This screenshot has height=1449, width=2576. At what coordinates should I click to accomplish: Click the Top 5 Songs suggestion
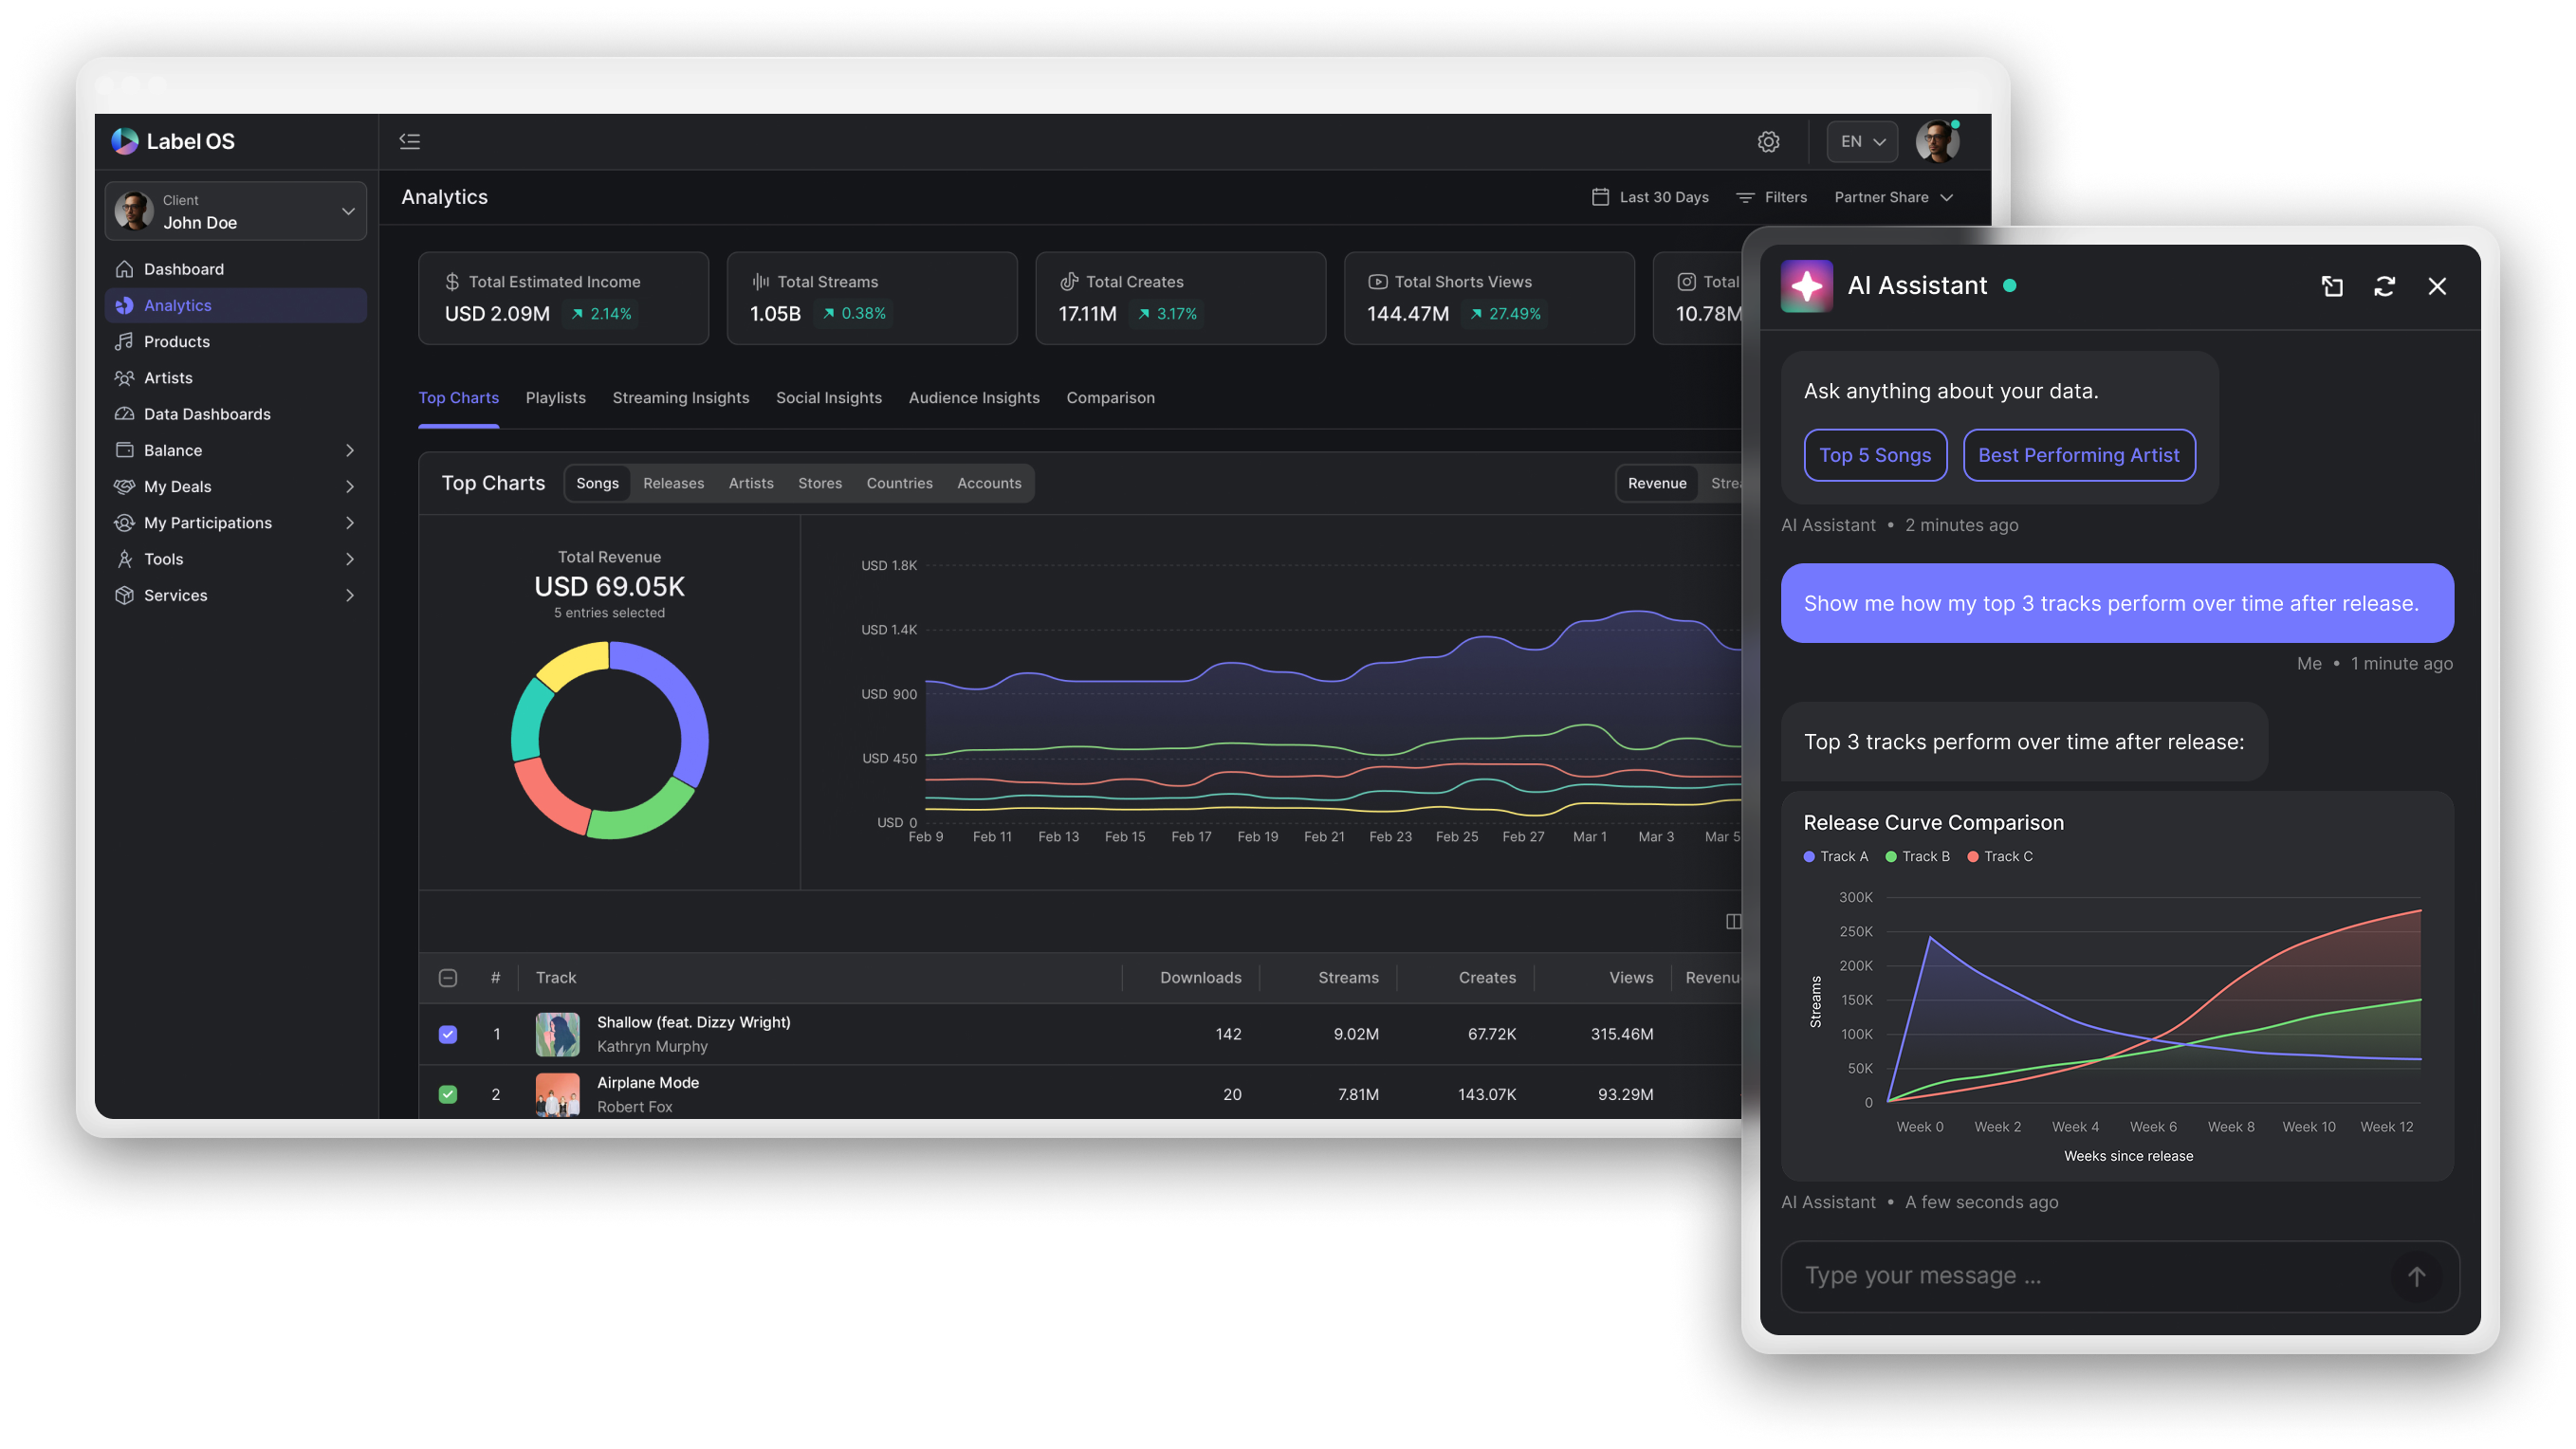point(1874,455)
